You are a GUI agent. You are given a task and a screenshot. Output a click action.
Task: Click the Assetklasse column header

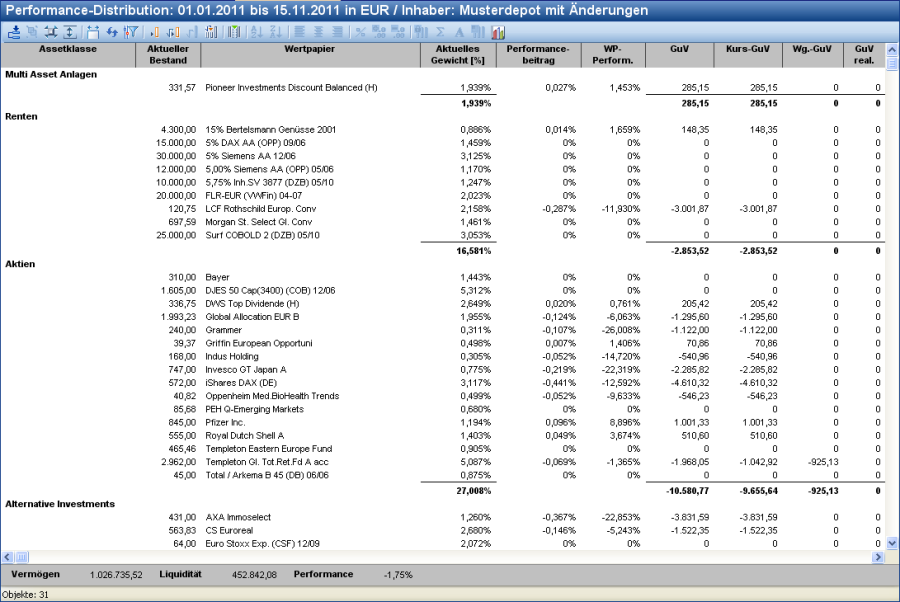pos(69,54)
